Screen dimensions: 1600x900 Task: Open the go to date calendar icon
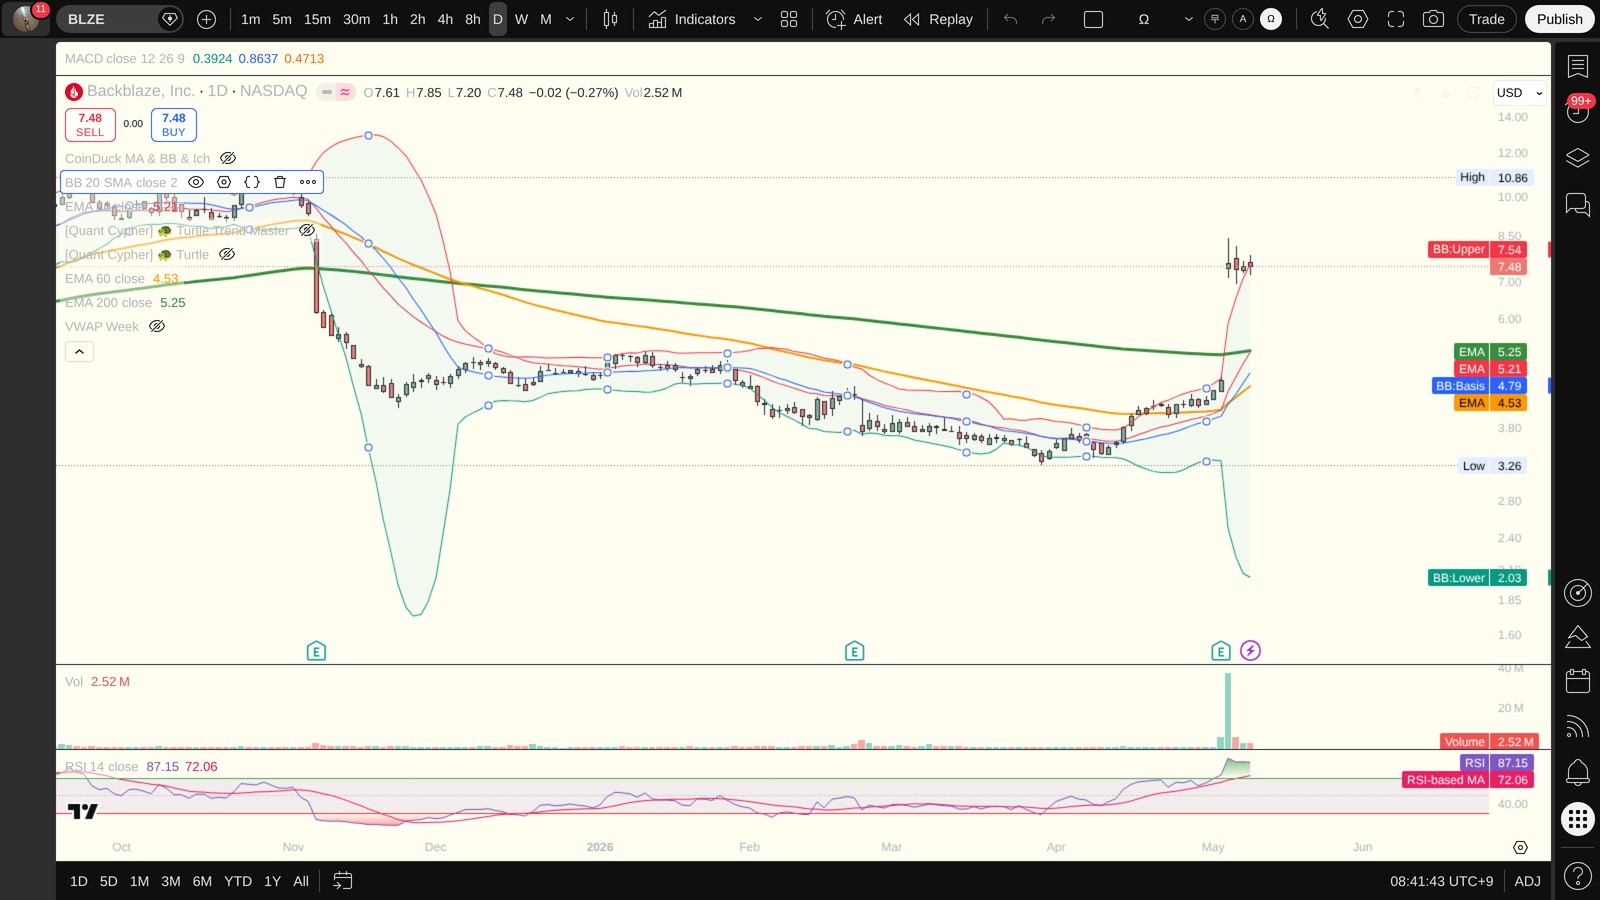pos(342,881)
